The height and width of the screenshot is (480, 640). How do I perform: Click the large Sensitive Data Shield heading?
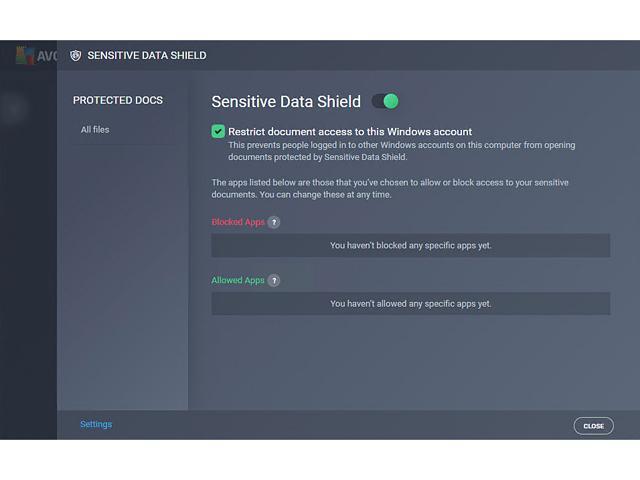(286, 101)
